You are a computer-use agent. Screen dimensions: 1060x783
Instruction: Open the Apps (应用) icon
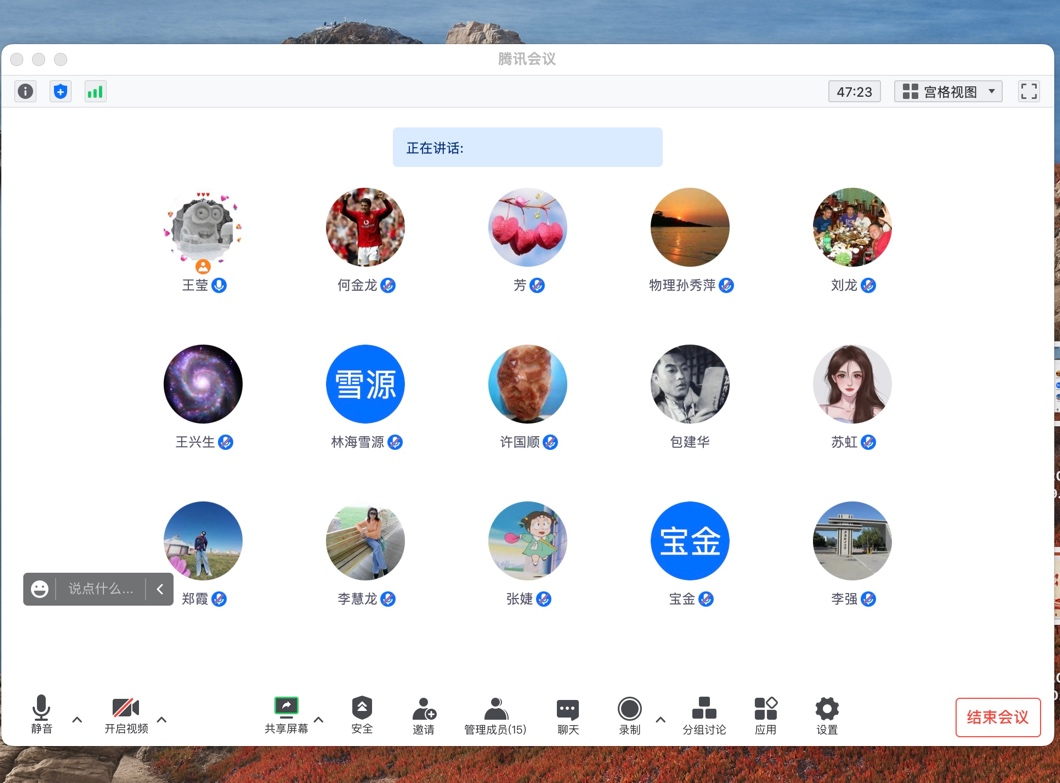765,716
